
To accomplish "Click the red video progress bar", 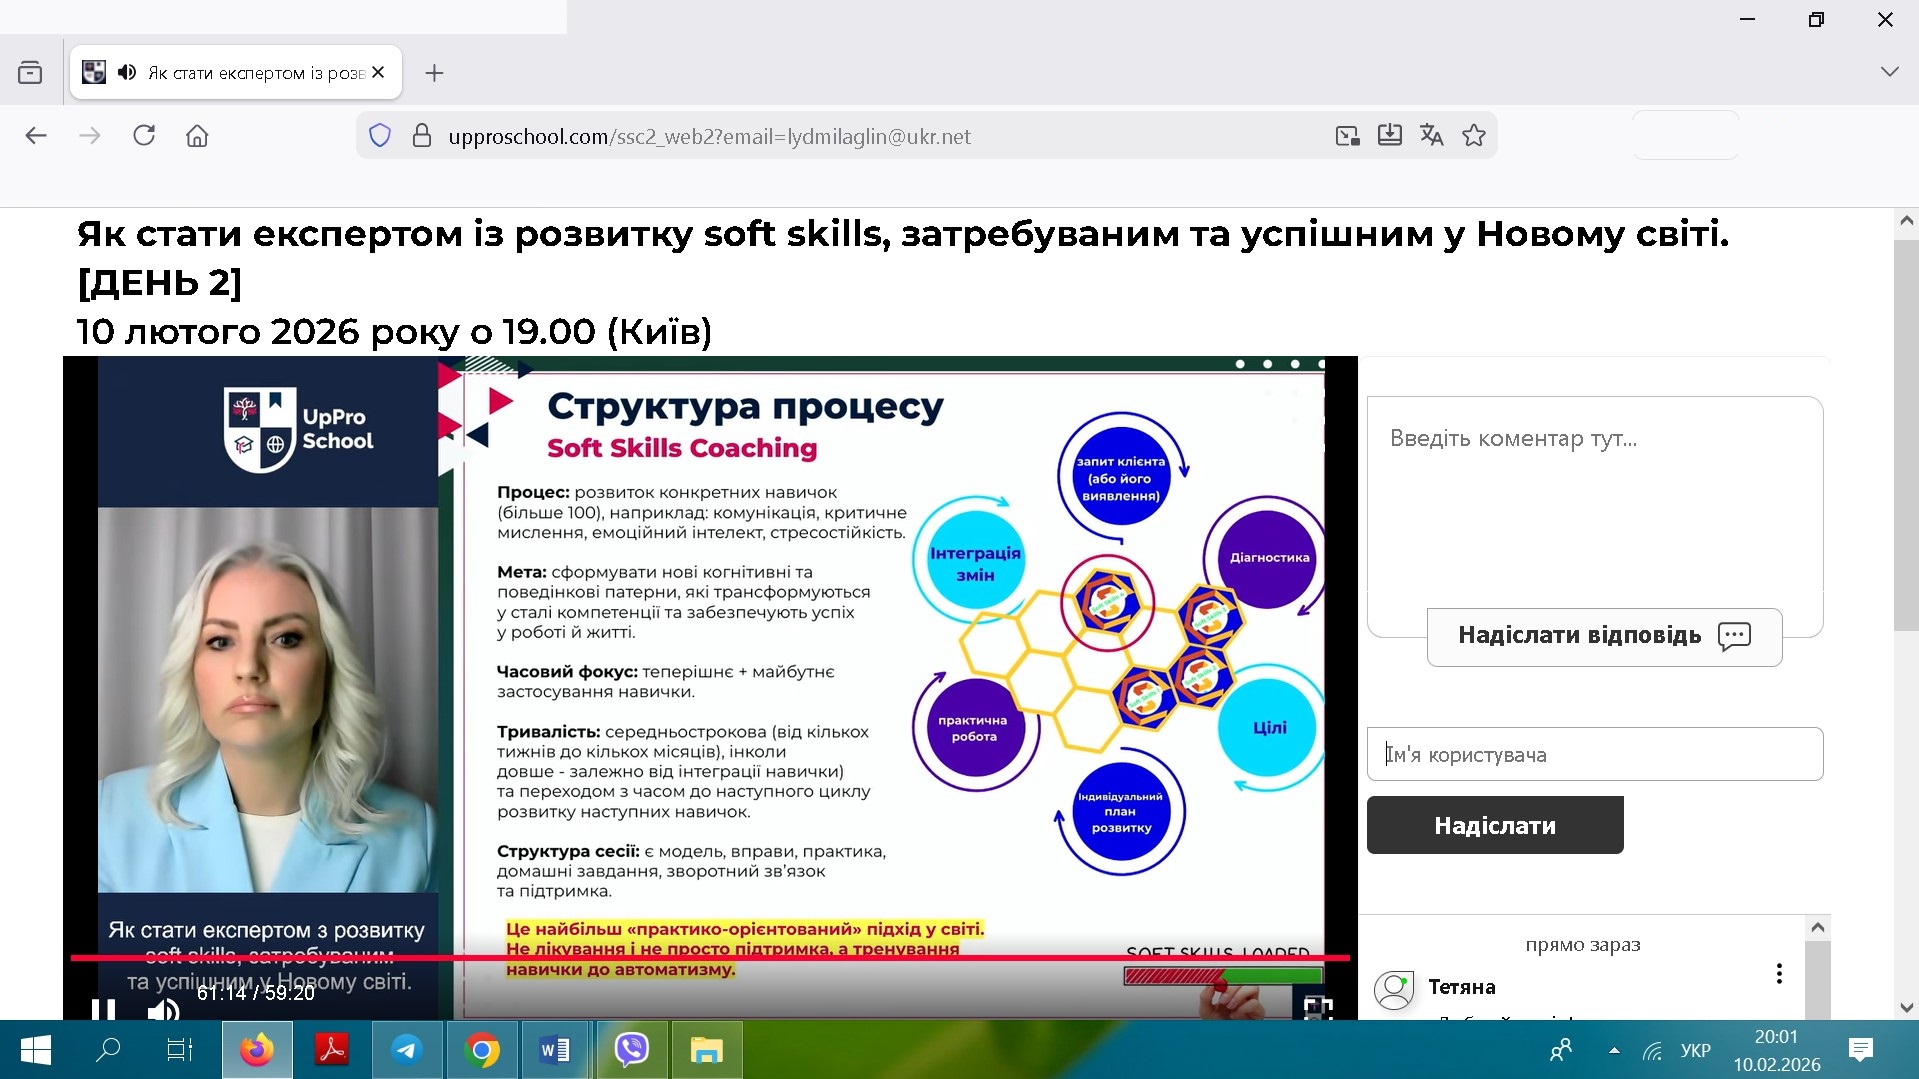I will [700, 958].
